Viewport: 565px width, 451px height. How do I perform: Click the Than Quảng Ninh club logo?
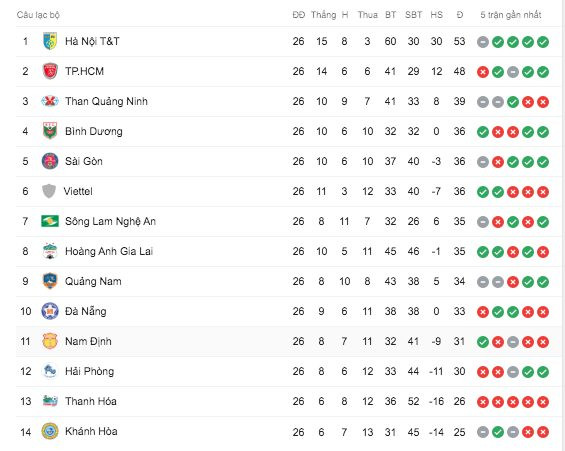(50, 101)
